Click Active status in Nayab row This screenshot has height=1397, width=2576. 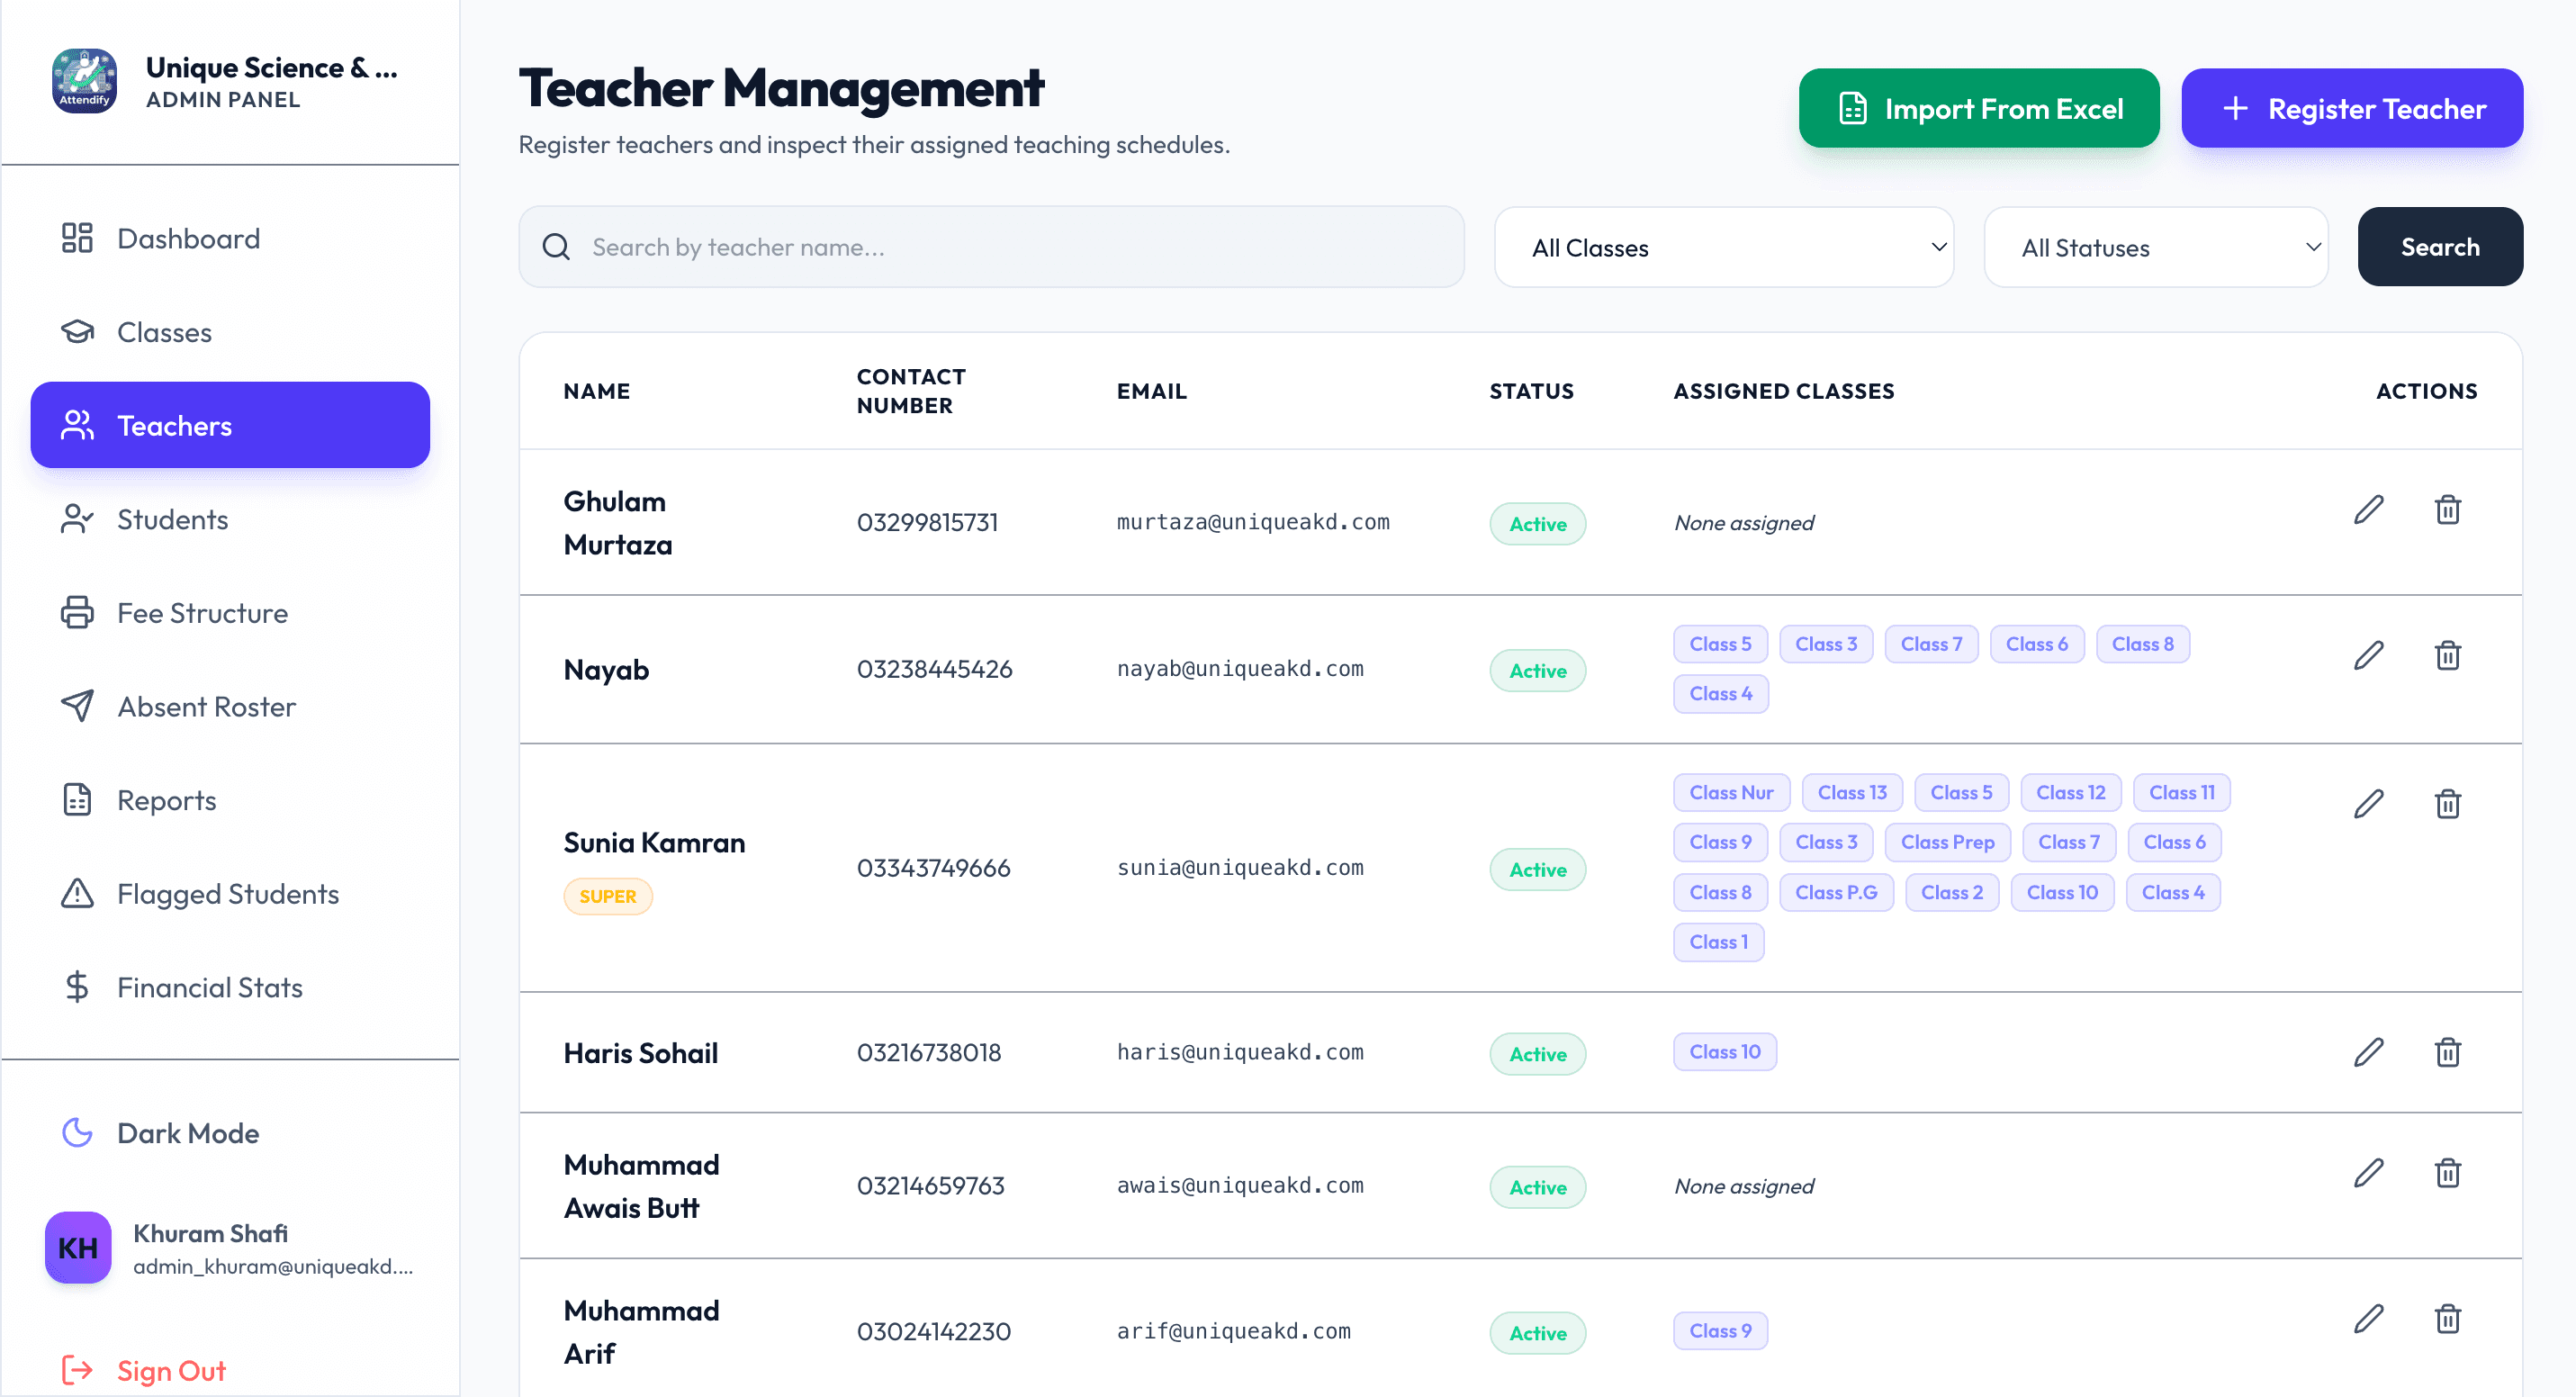pos(1537,671)
